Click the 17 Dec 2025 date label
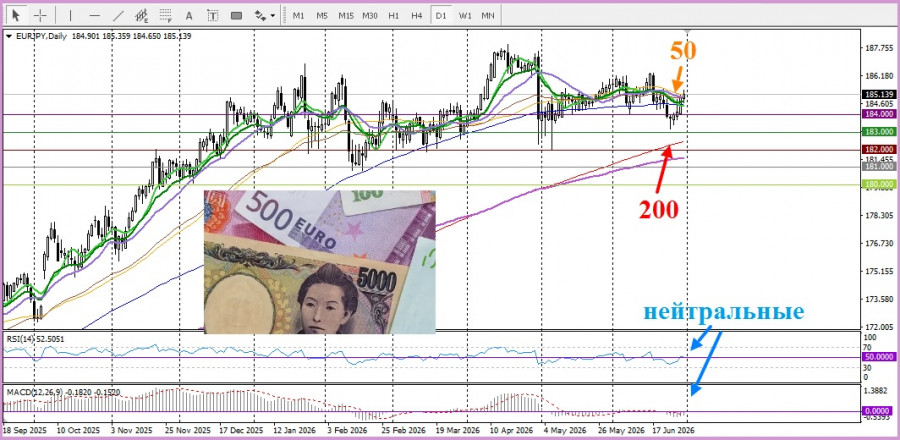The width and height of the screenshot is (900, 440). [x=240, y=429]
